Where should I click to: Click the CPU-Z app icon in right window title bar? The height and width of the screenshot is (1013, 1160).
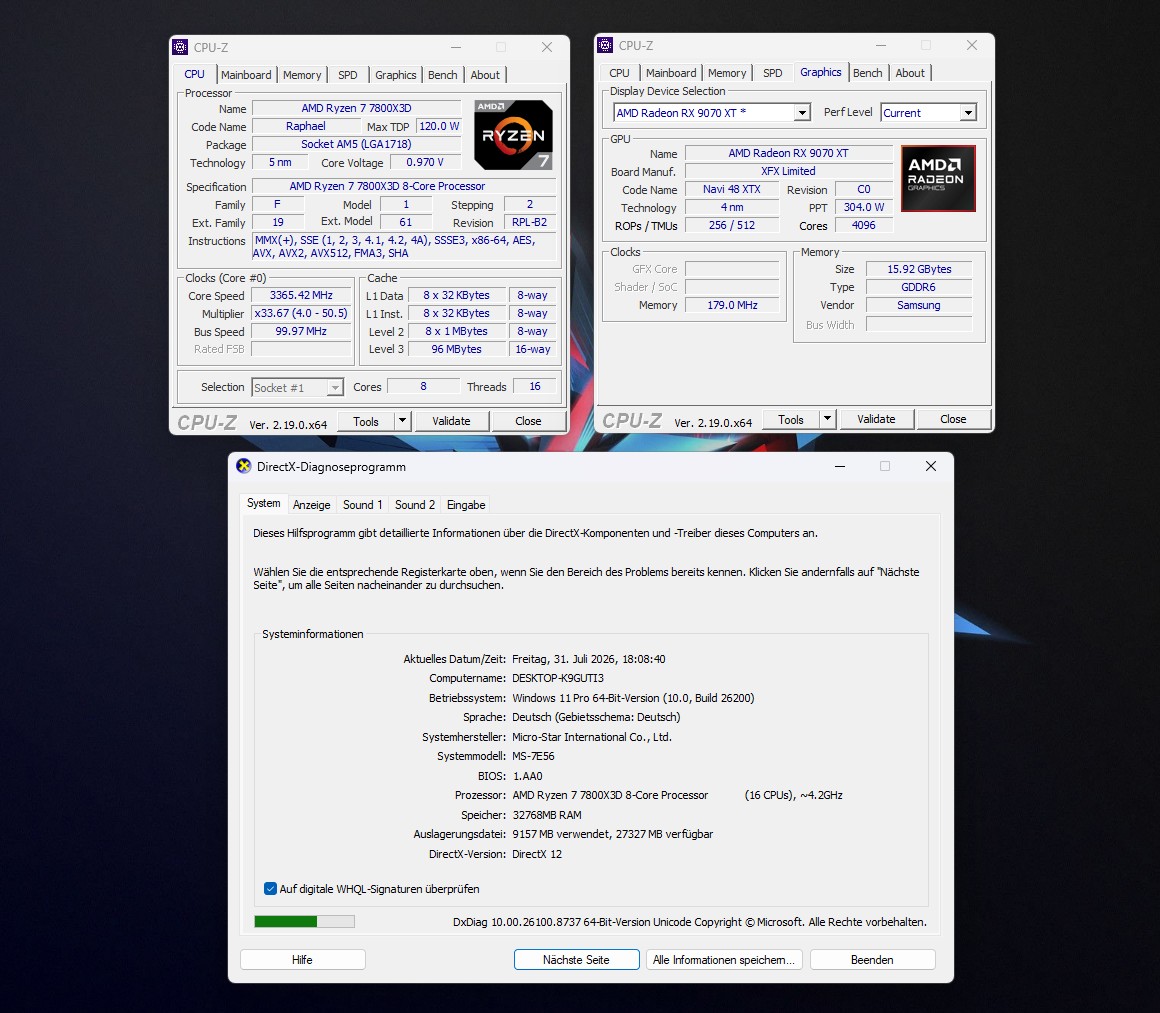click(x=605, y=45)
